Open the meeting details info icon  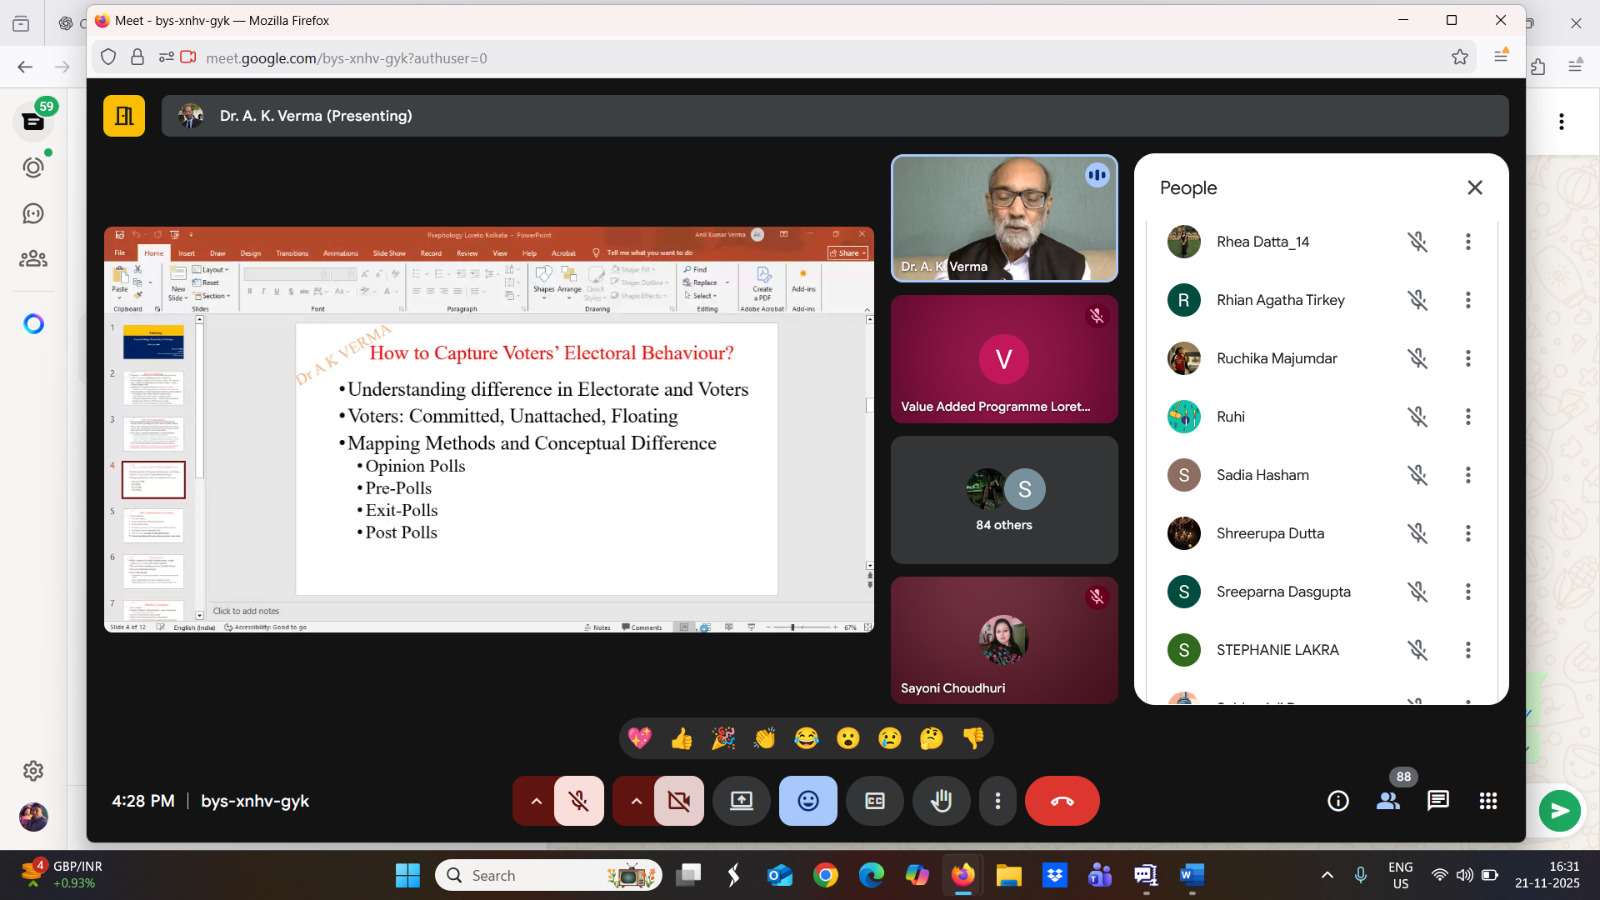click(x=1338, y=801)
